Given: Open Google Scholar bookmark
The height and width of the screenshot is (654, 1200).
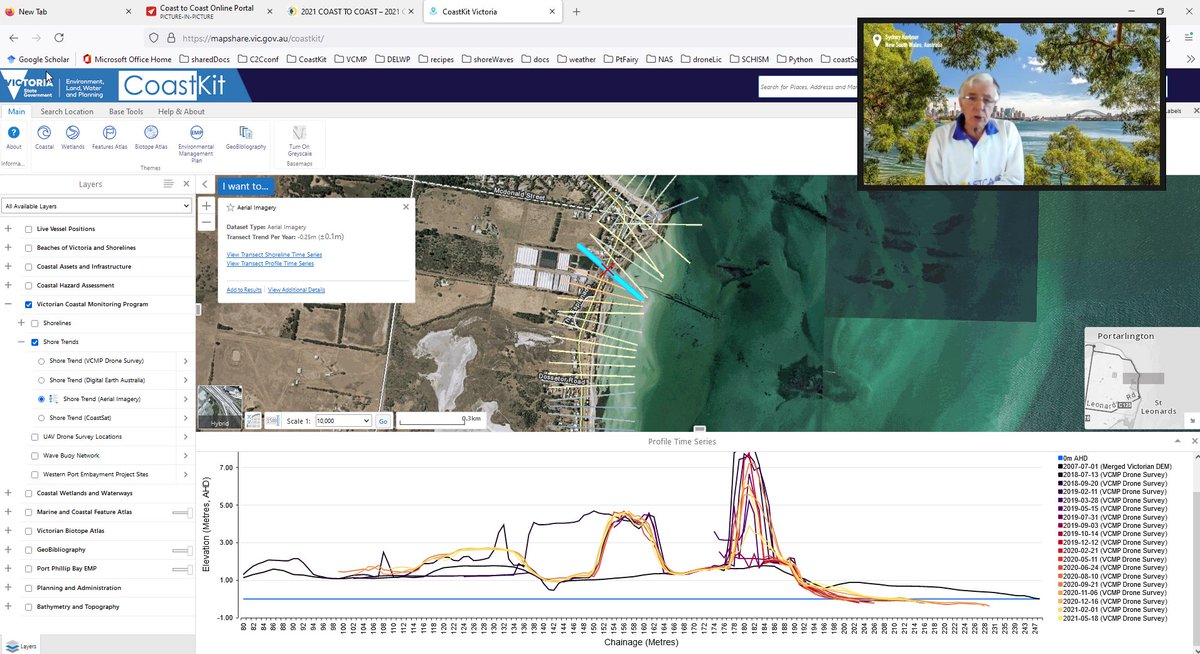Looking at the screenshot, I should click(x=38, y=59).
